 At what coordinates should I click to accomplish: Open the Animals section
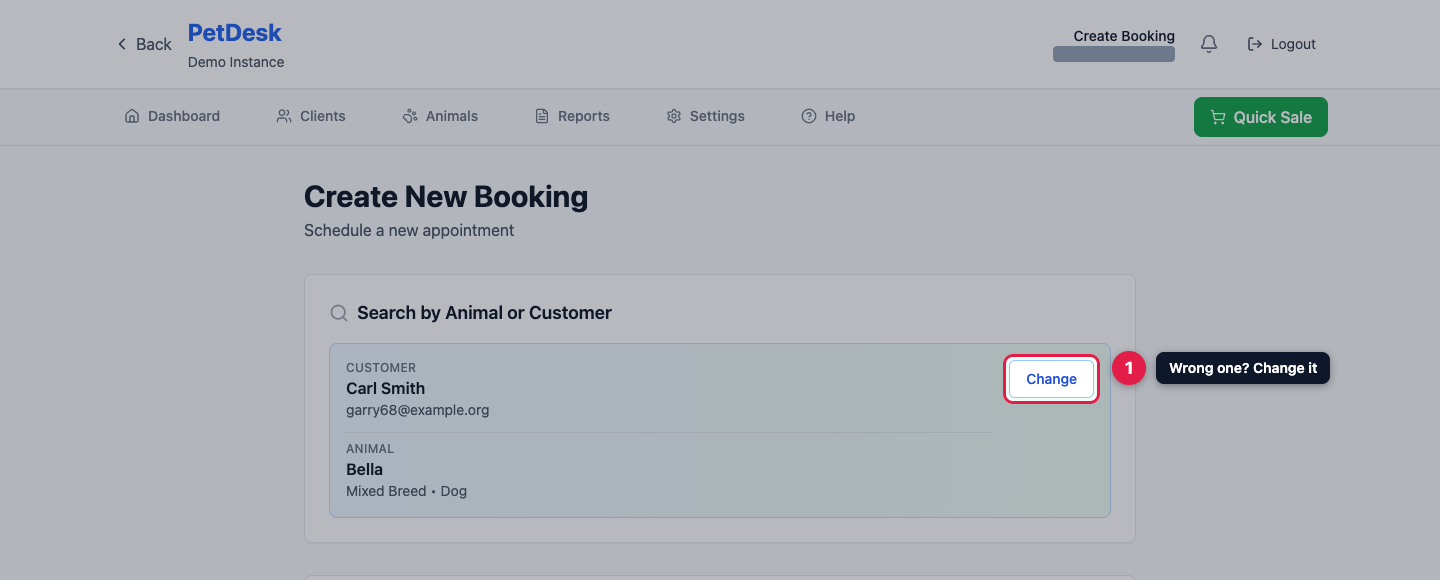(x=440, y=116)
